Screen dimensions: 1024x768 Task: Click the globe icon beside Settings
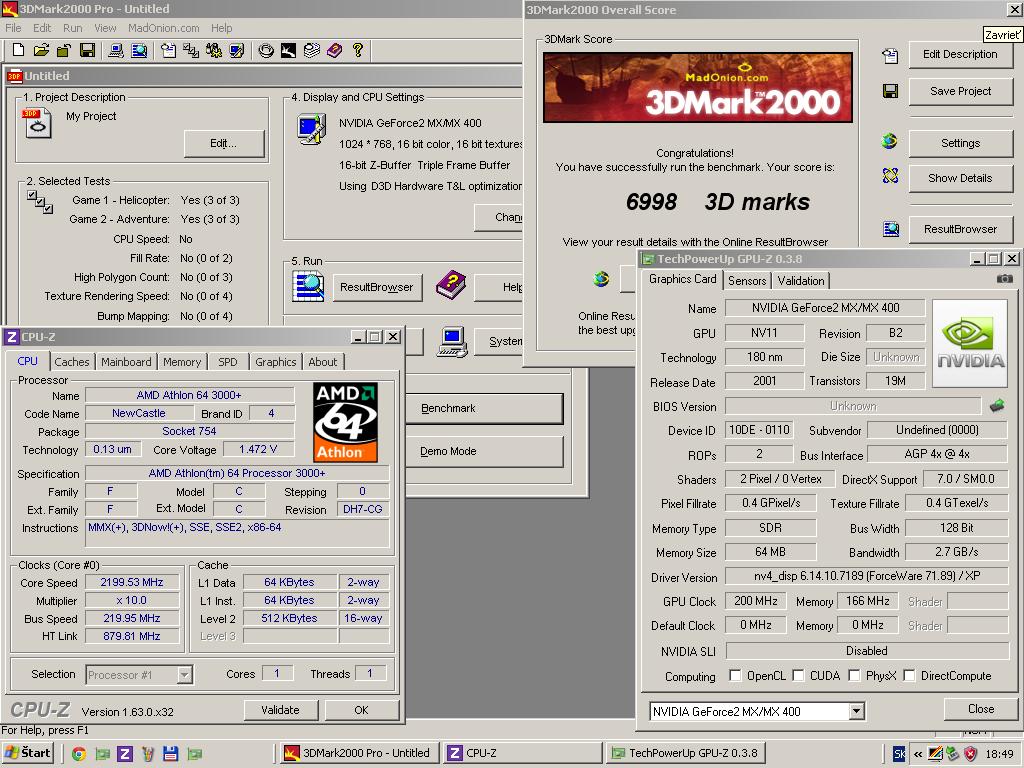889,141
